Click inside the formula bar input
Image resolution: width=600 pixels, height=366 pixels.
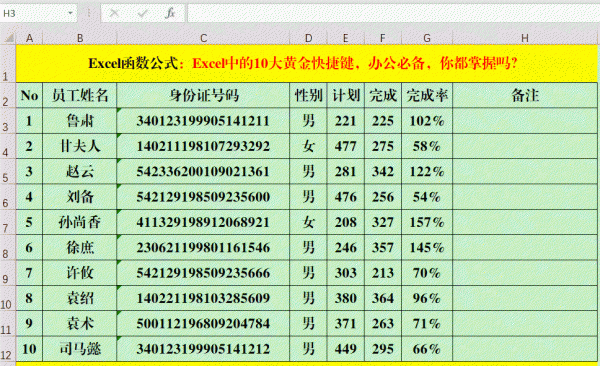click(393, 13)
